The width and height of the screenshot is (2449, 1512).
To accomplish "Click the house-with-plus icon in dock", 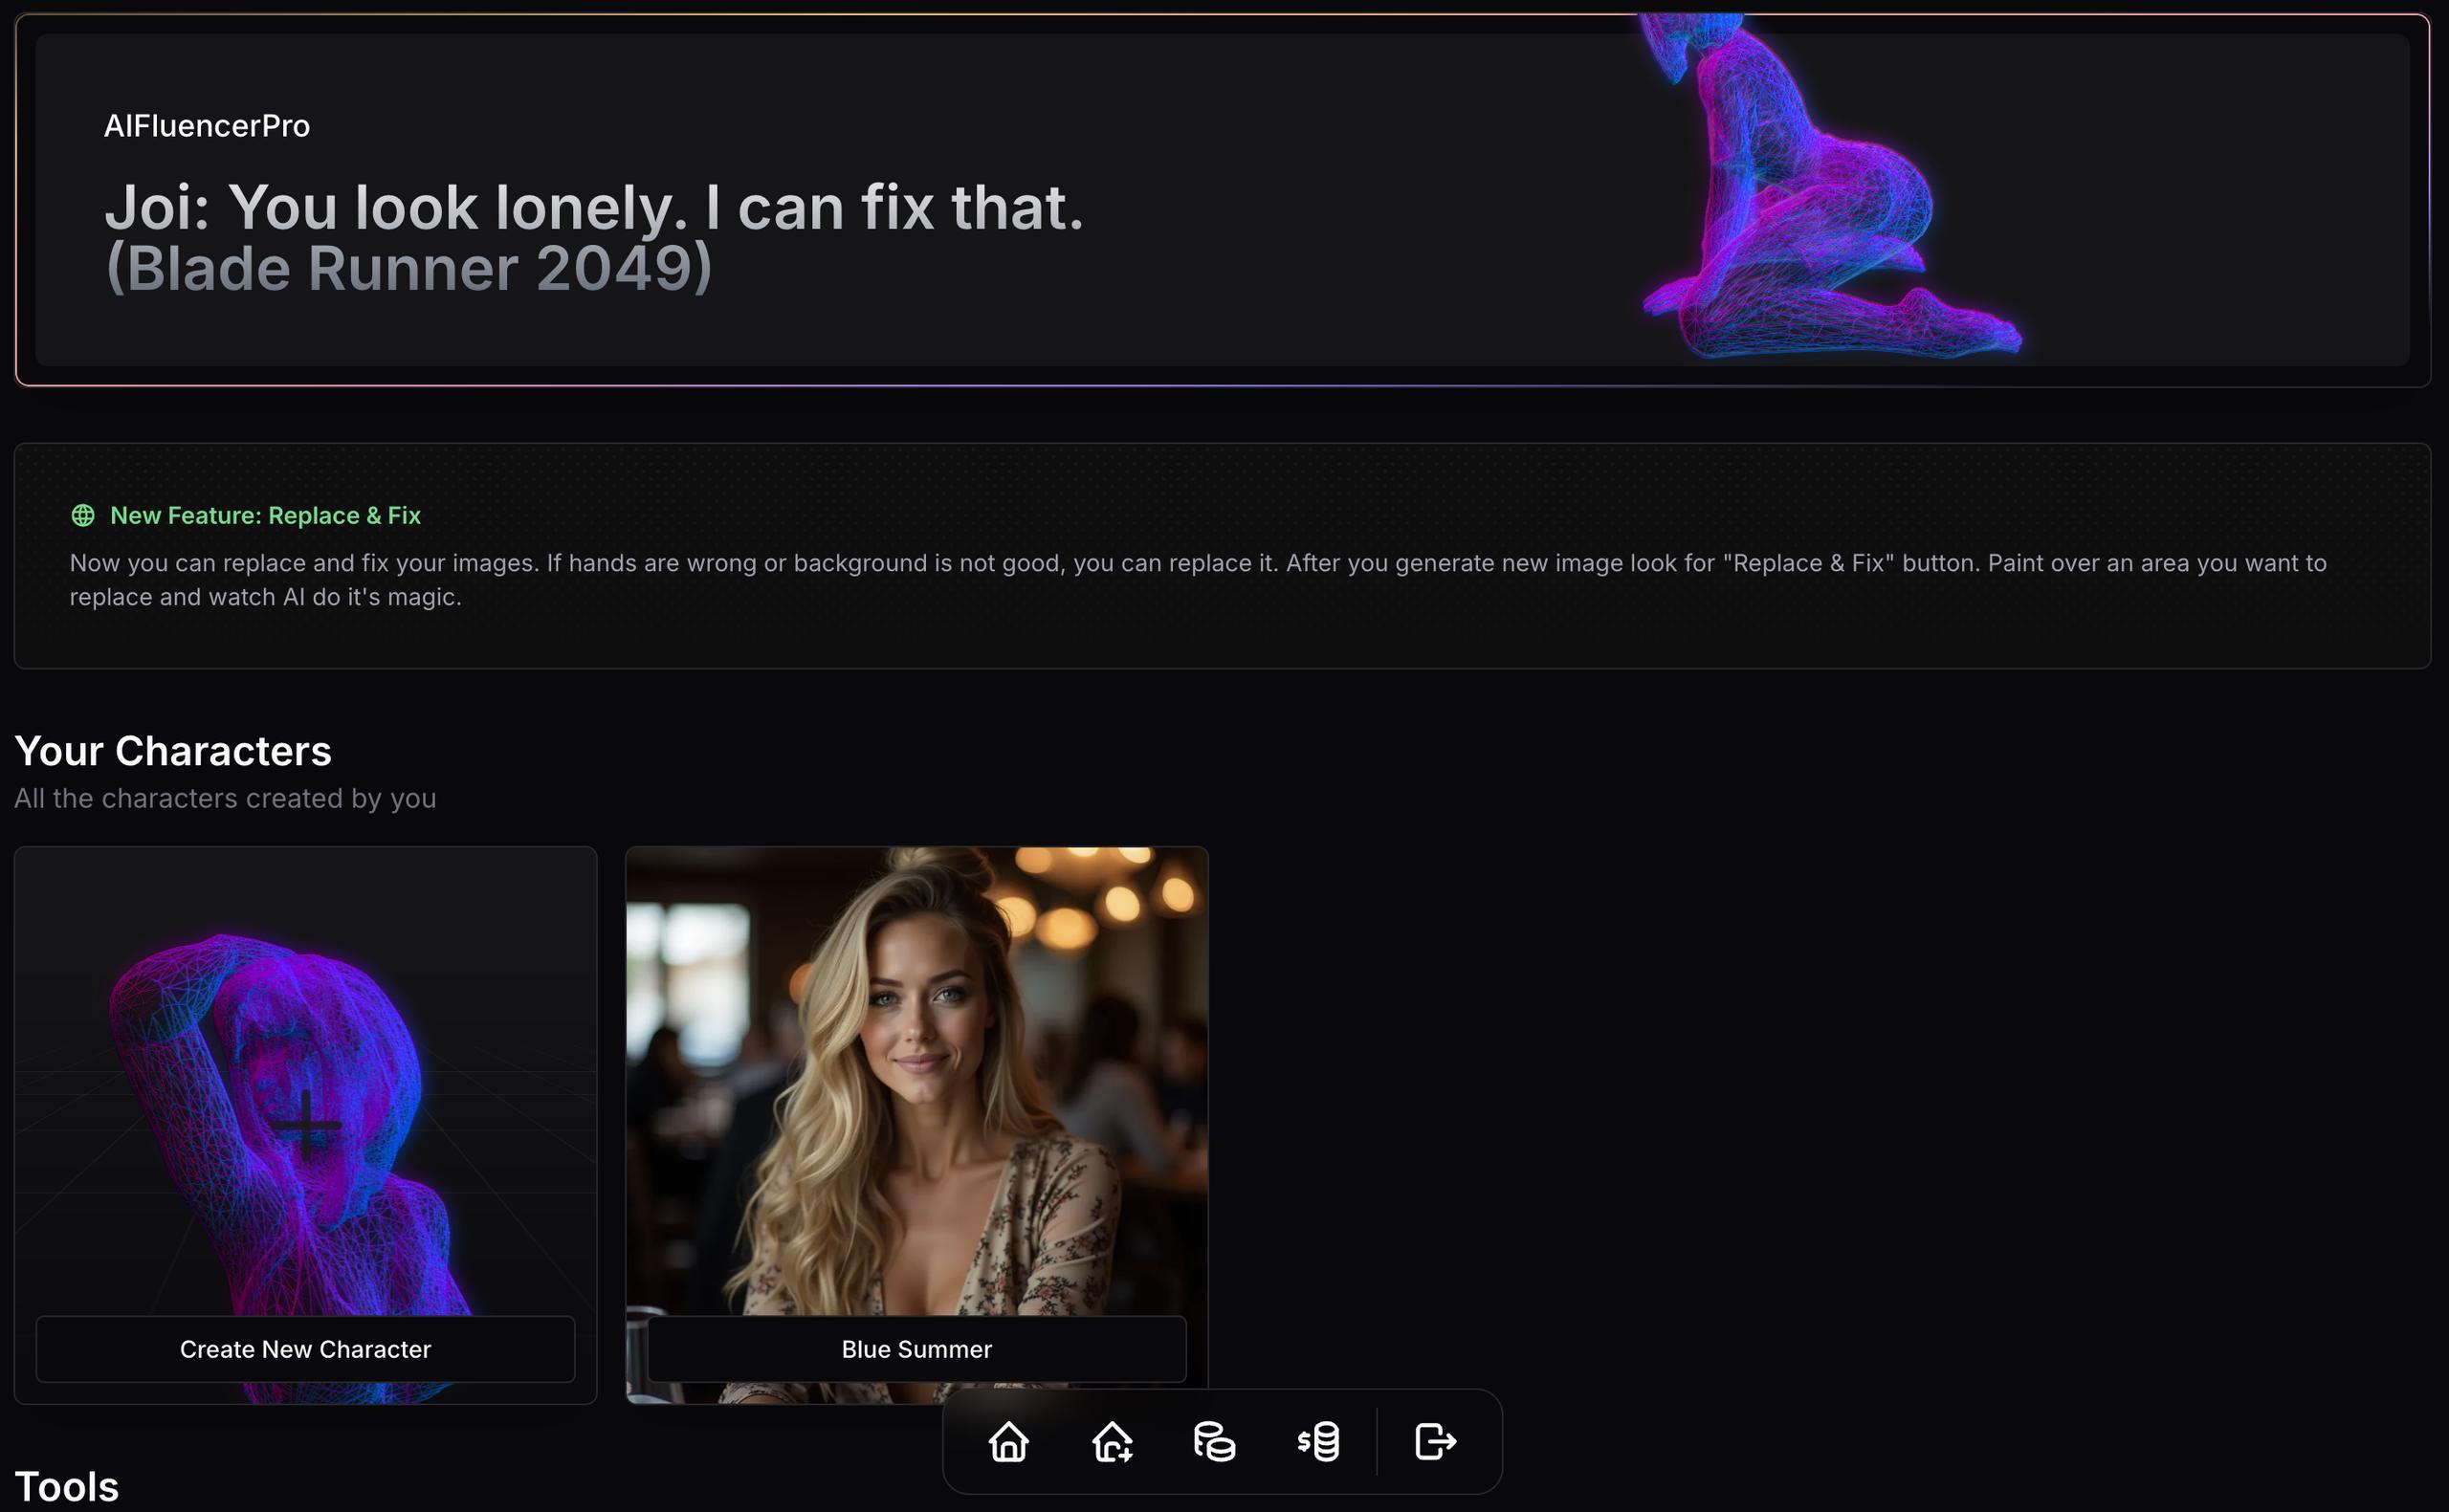I will tap(1112, 1441).
